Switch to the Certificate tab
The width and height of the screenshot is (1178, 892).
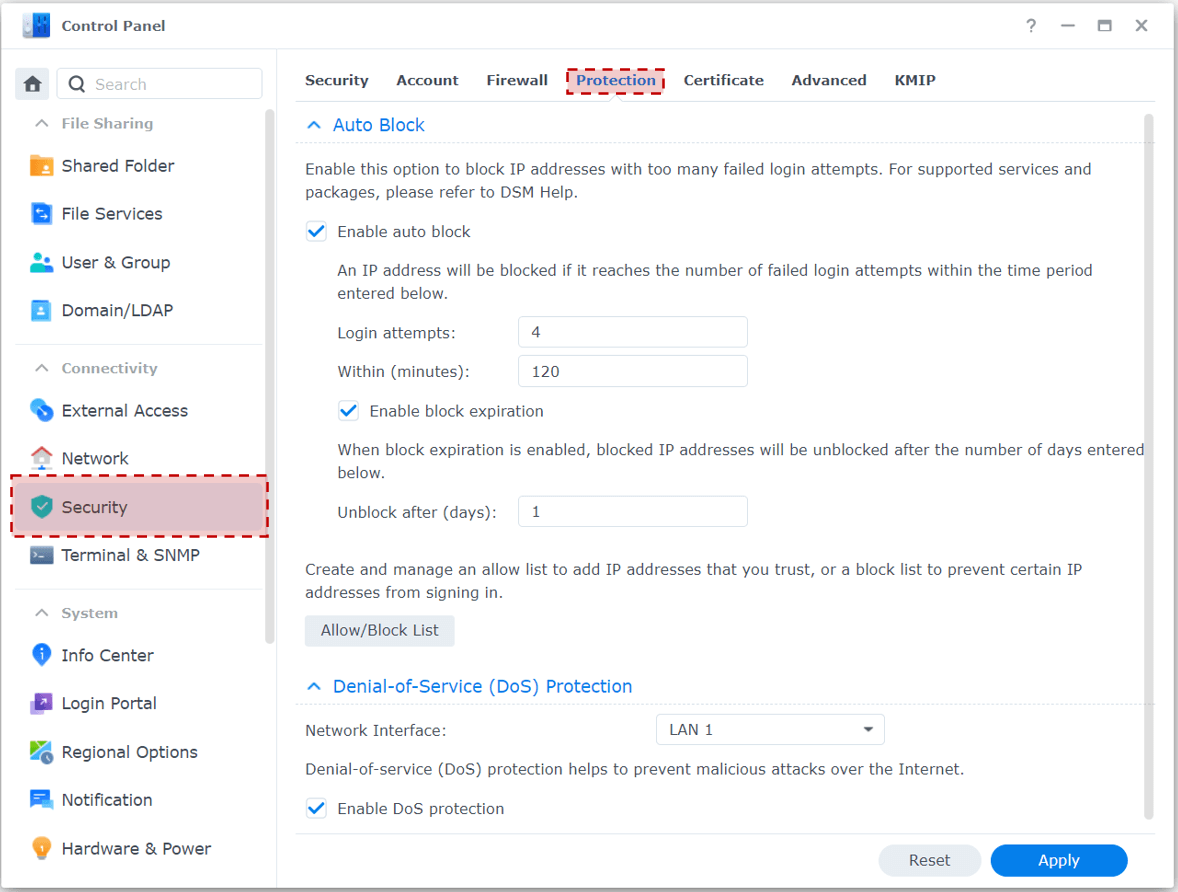tap(723, 80)
